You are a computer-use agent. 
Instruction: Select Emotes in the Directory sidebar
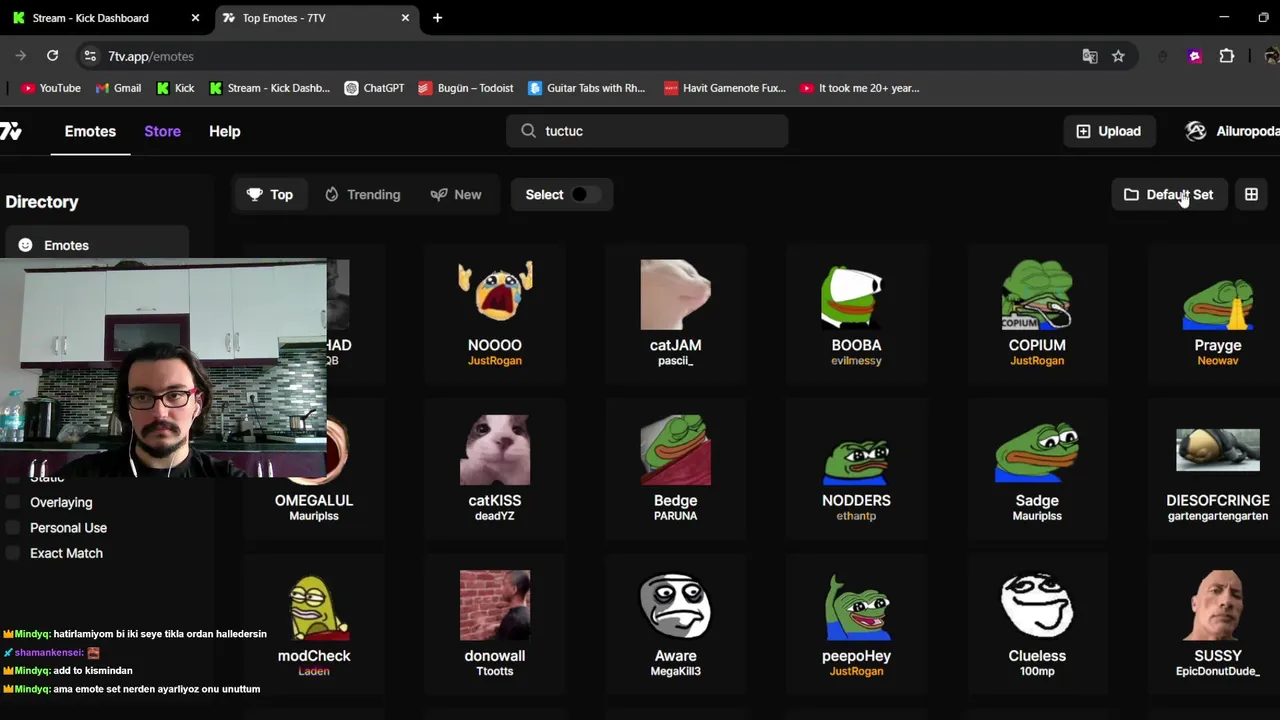point(96,245)
